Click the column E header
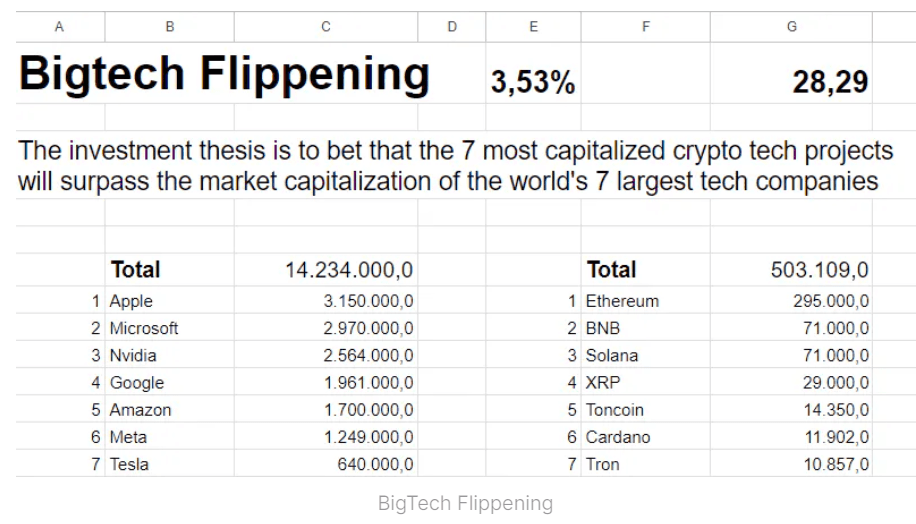This screenshot has height=524, width=916. [533, 27]
